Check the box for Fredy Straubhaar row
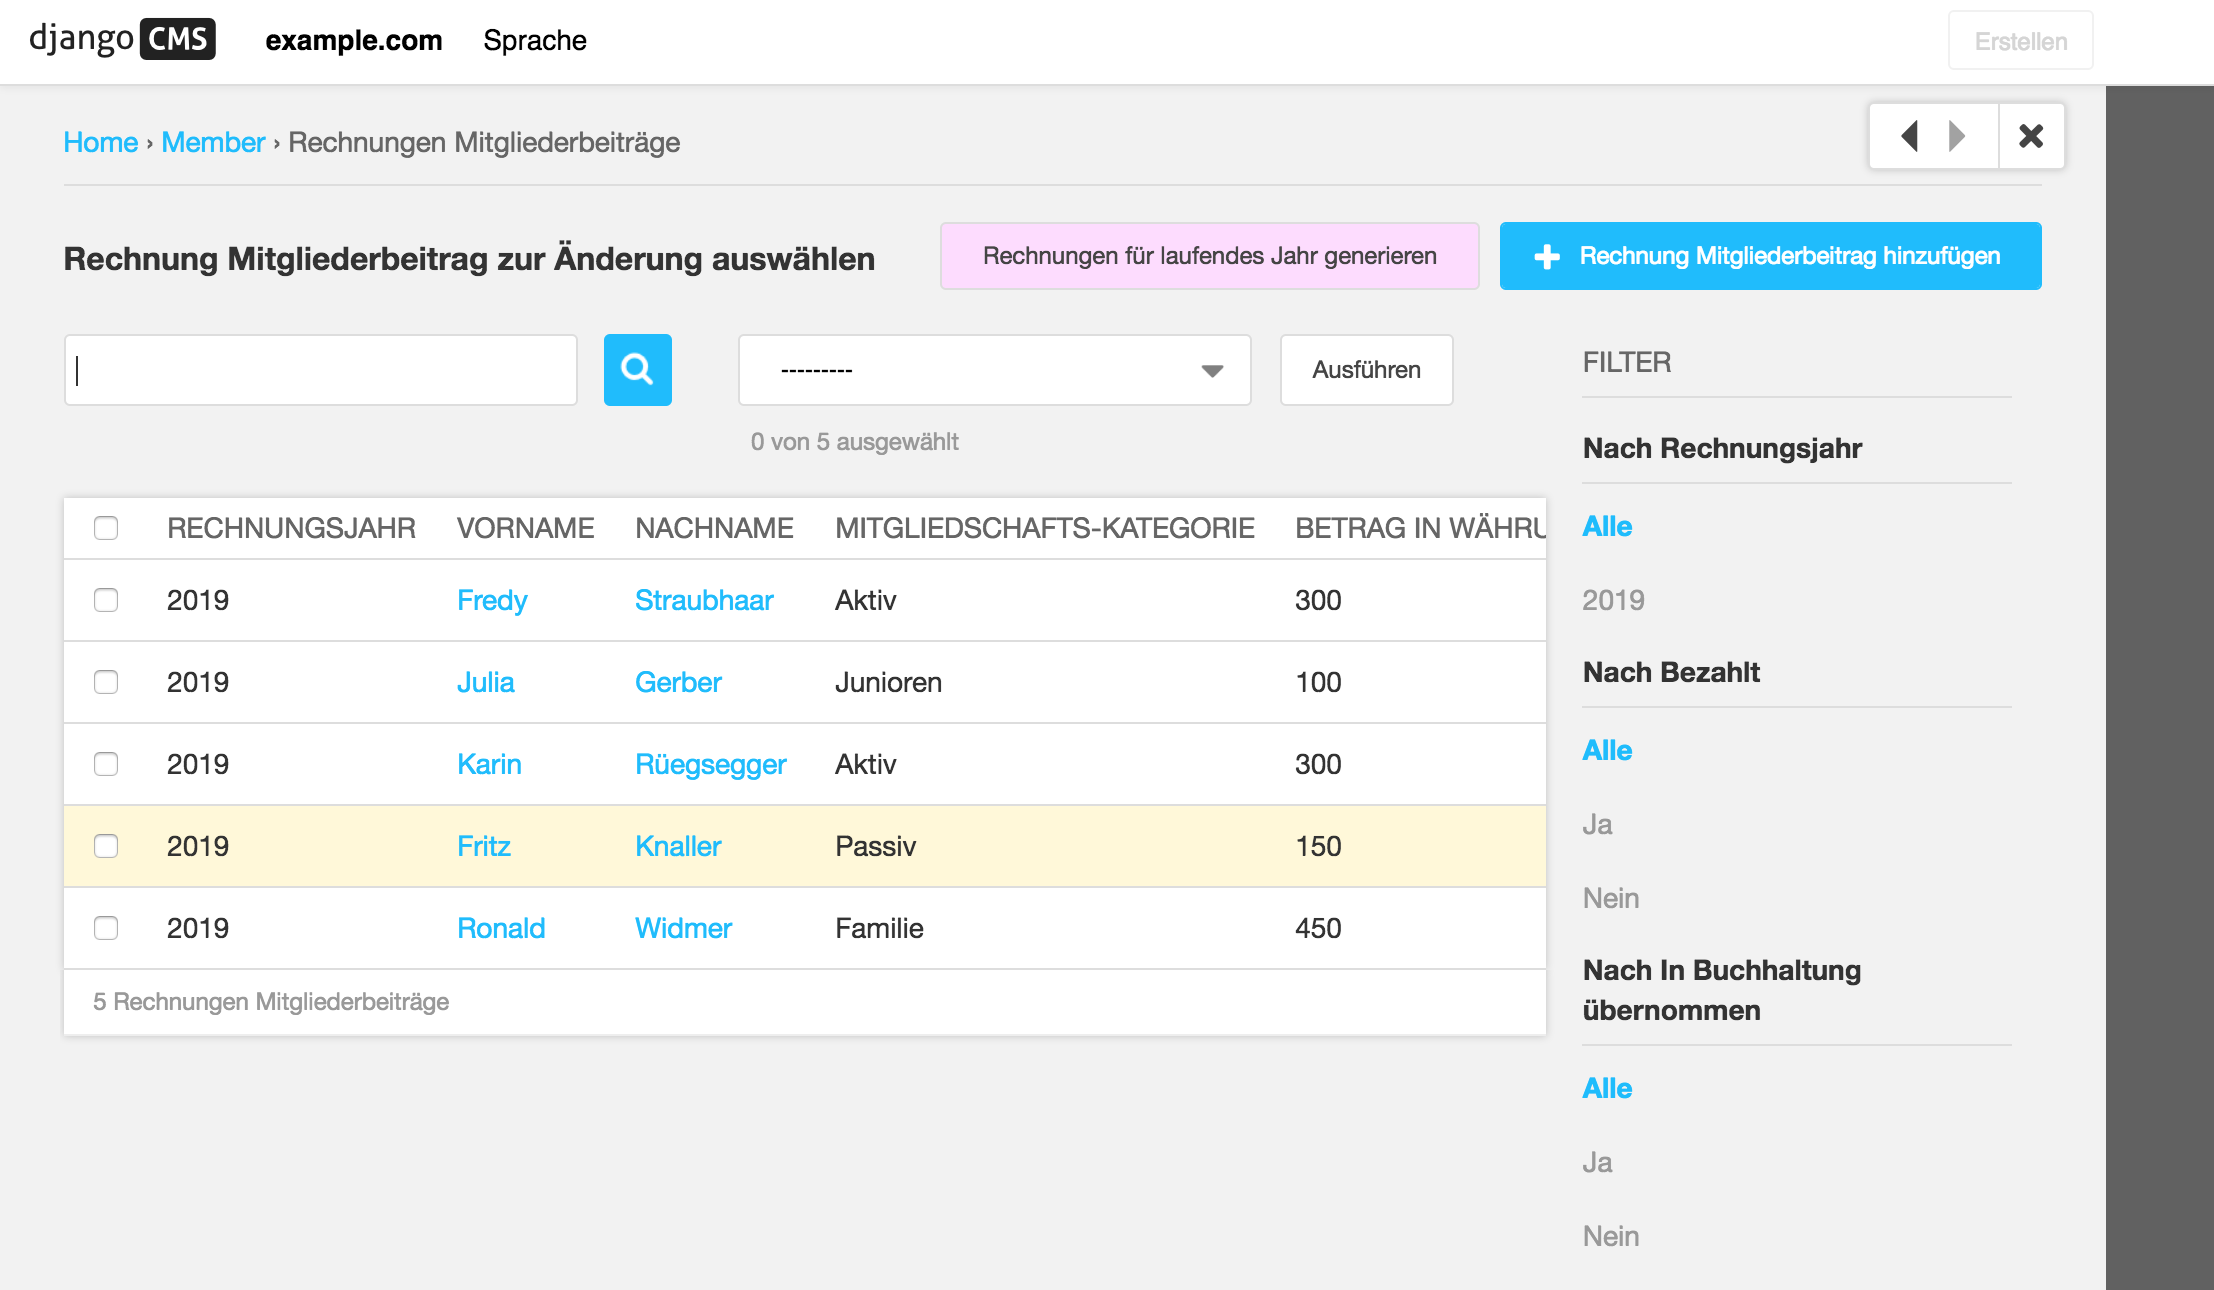The image size is (2214, 1290). pyautogui.click(x=106, y=600)
